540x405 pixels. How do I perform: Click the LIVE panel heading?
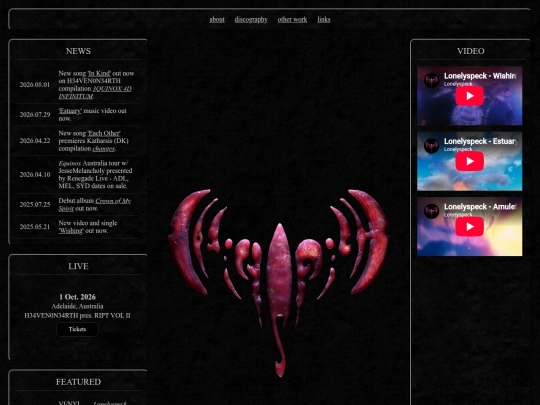coord(78,266)
